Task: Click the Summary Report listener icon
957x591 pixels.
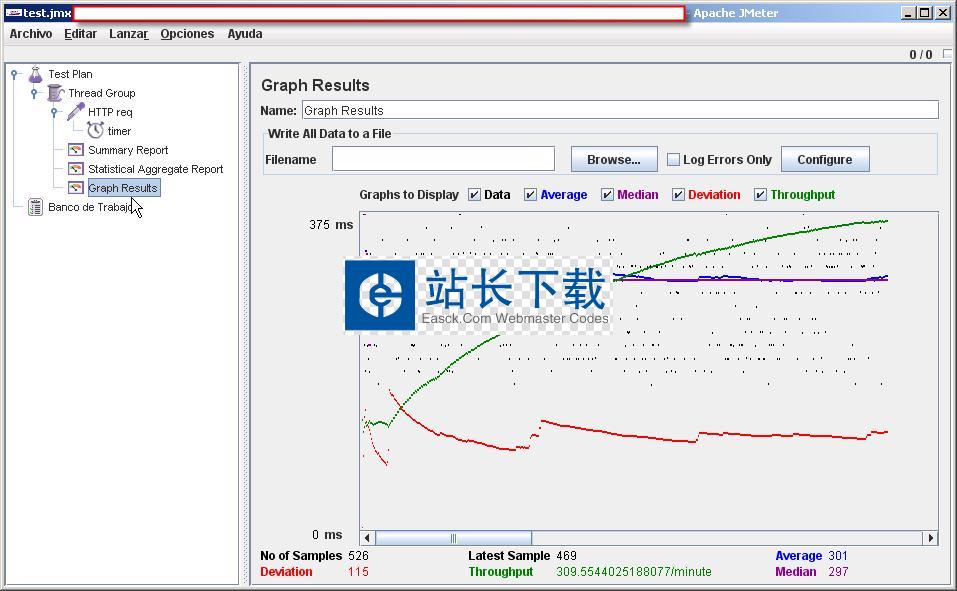Action: (75, 150)
